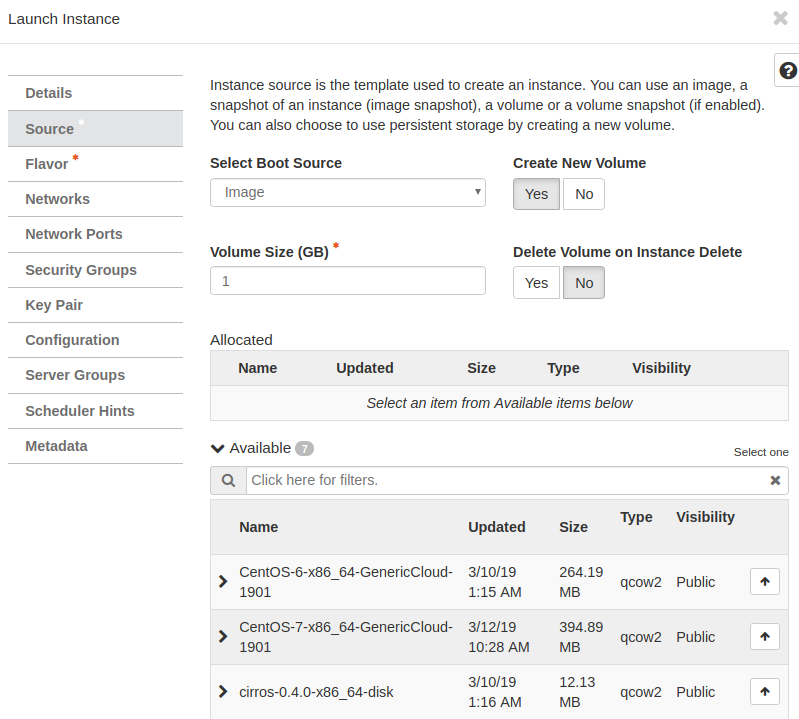The image size is (799, 719).
Task: Collapse the Available images section
Action: pyautogui.click(x=218, y=449)
